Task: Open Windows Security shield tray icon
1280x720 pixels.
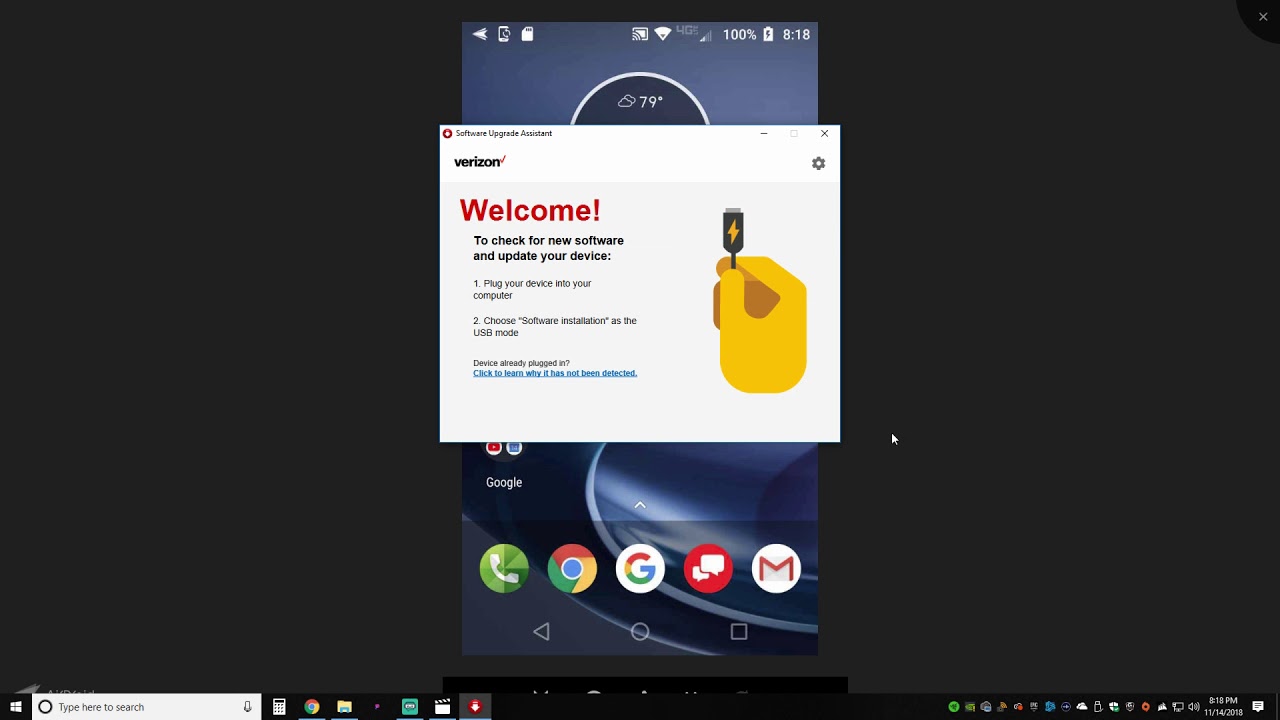Action: click(x=1114, y=707)
